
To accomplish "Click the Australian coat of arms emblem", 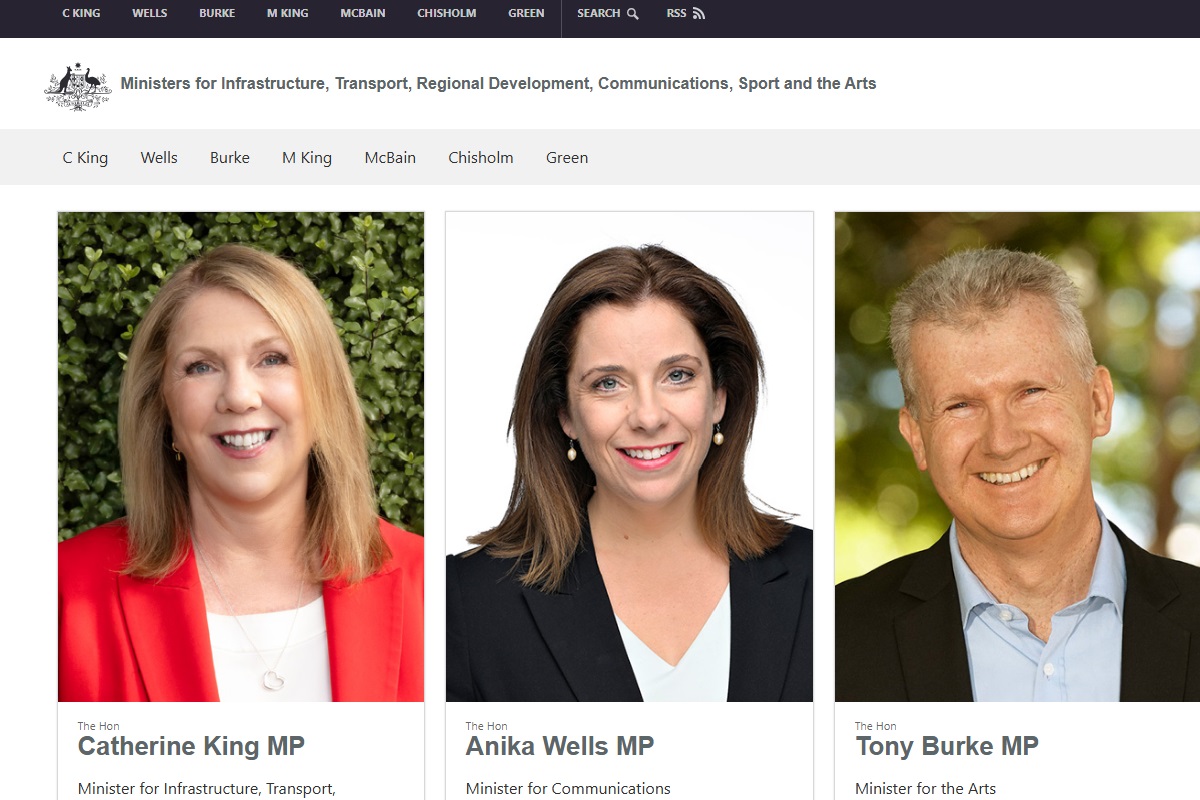I will click(x=77, y=84).
